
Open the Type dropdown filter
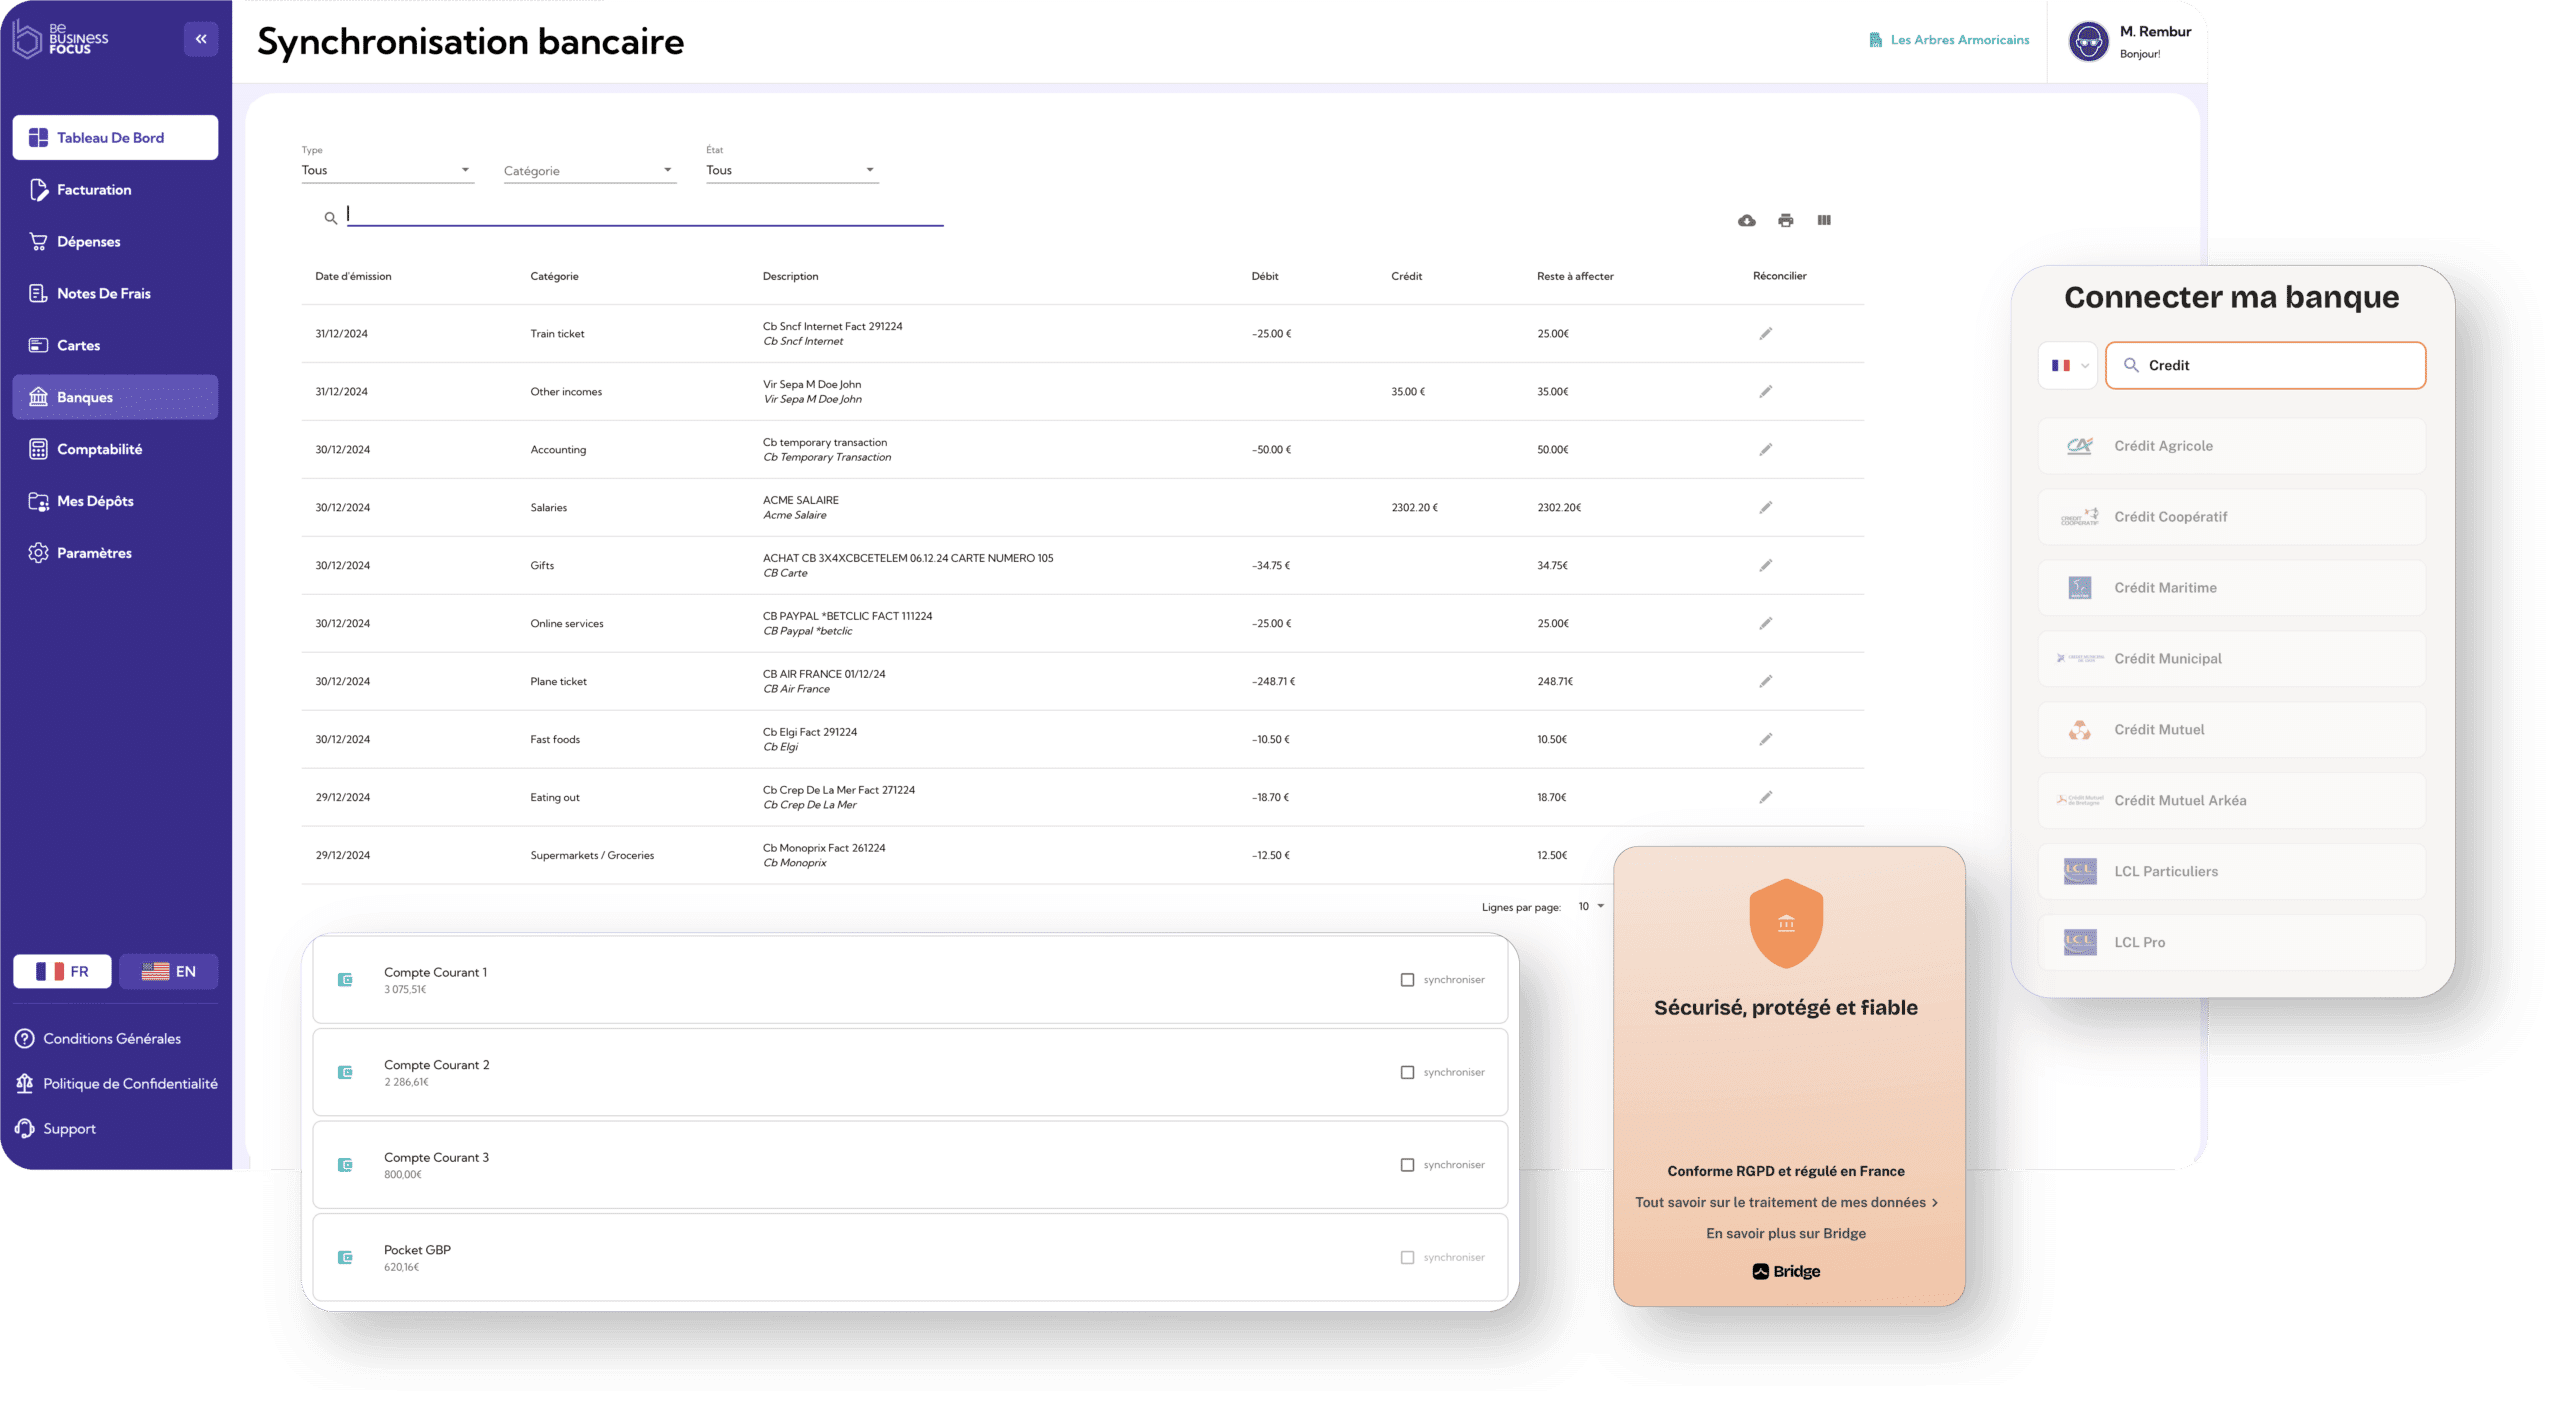(386, 170)
